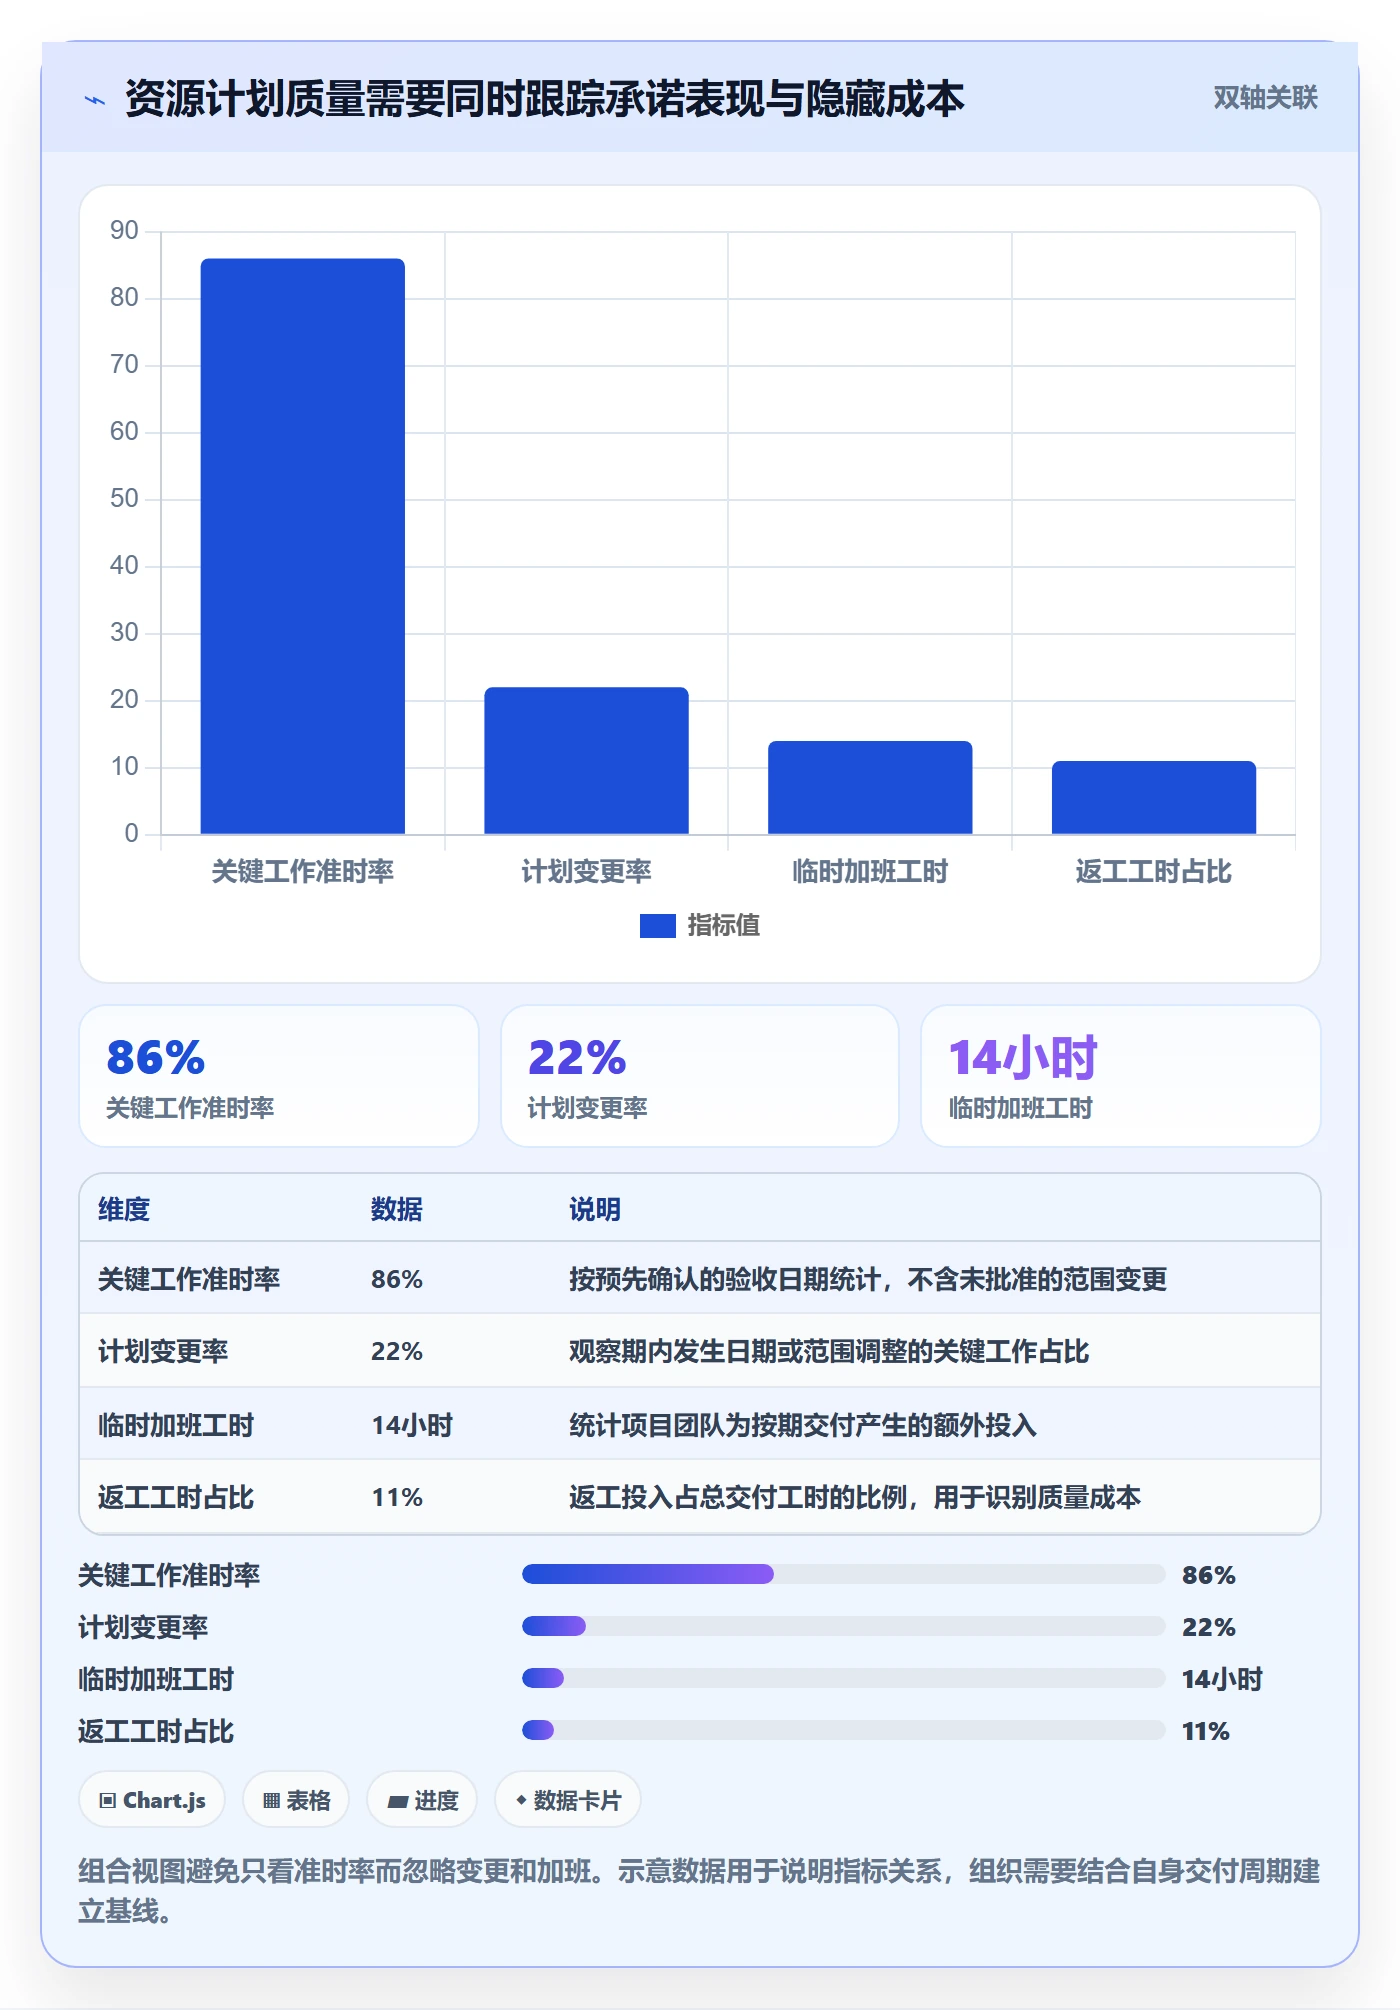Click the 计划变更率 bar in the chart
Screen dimensions: 1400x2010
[x=586, y=760]
